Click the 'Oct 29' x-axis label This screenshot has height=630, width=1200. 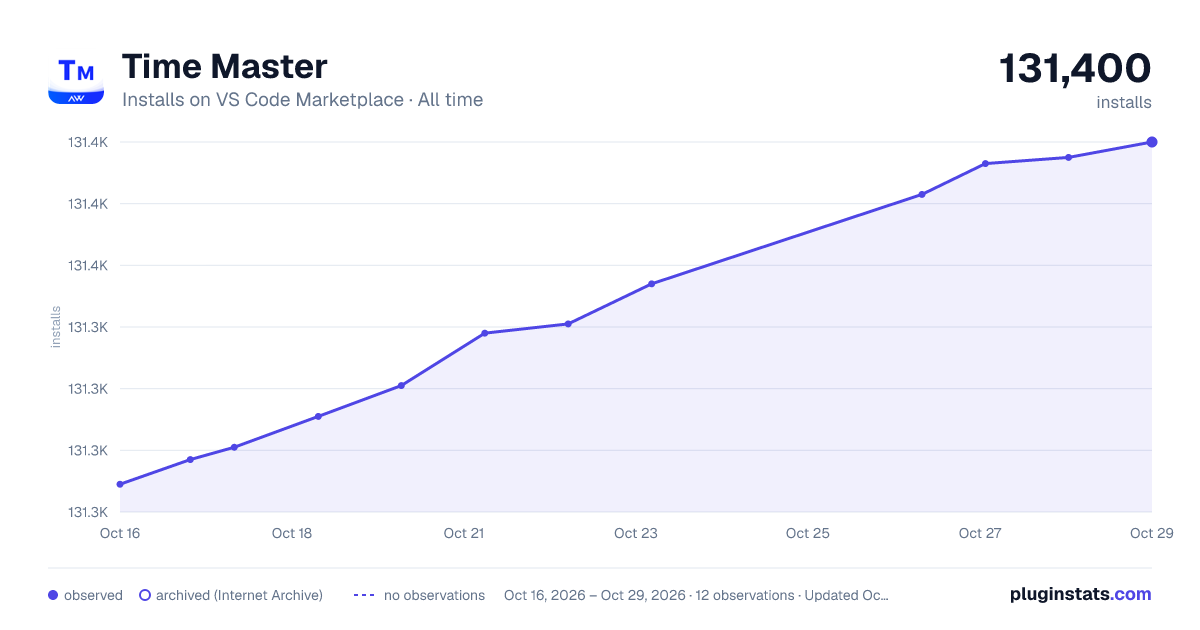[1151, 533]
